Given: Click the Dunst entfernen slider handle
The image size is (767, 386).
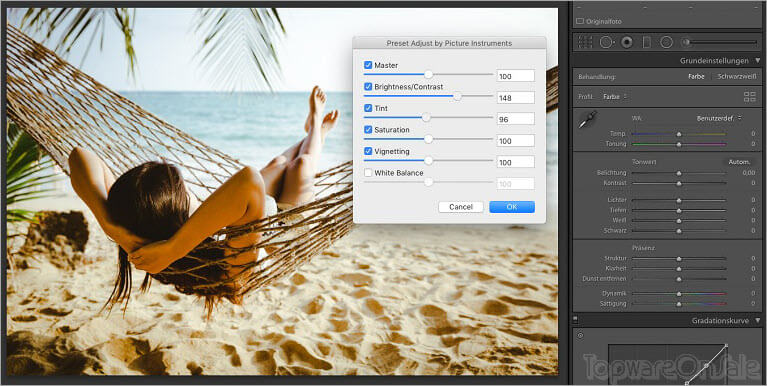Looking at the screenshot, I should (x=679, y=279).
